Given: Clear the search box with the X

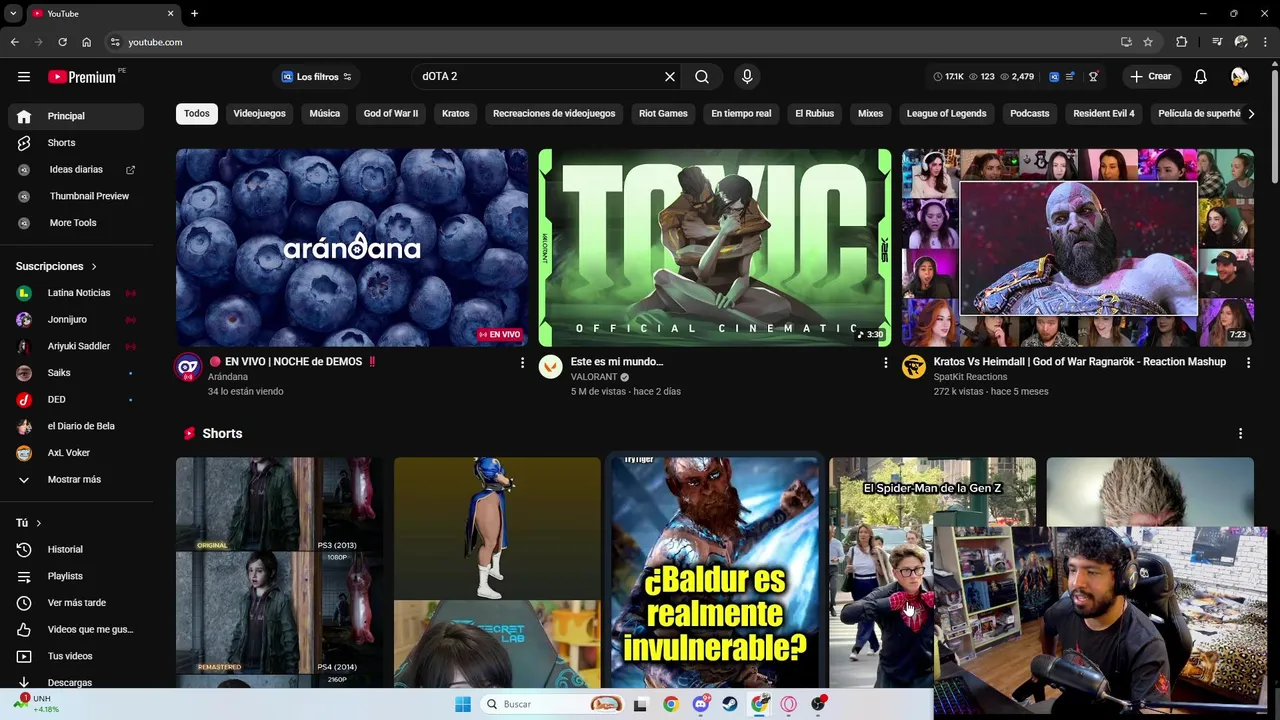Looking at the screenshot, I should pyautogui.click(x=670, y=77).
